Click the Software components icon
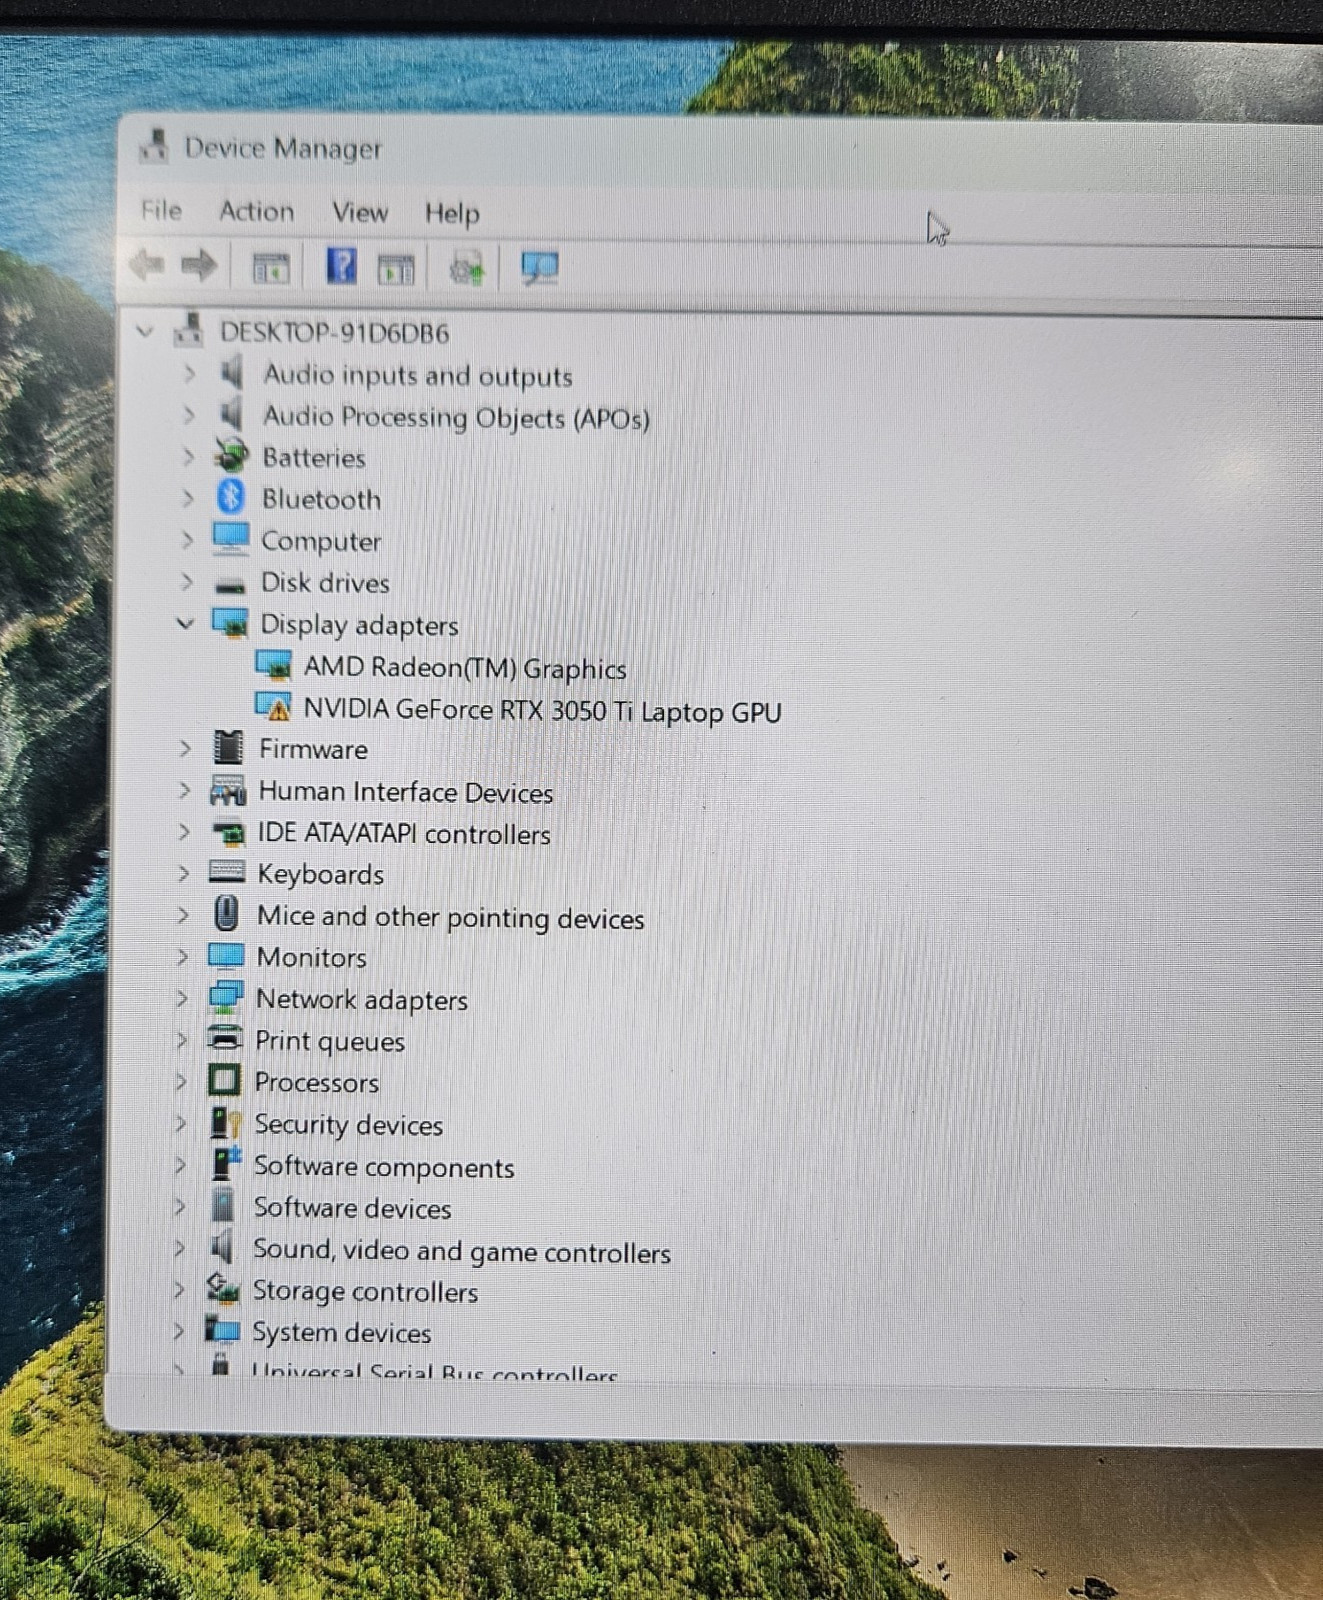This screenshot has width=1323, height=1600. pos(225,1163)
